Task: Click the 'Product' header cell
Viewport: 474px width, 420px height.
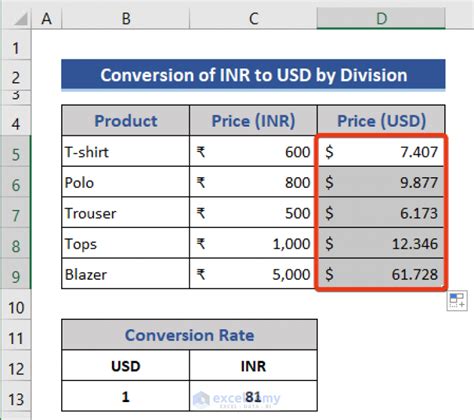Action: (x=126, y=120)
